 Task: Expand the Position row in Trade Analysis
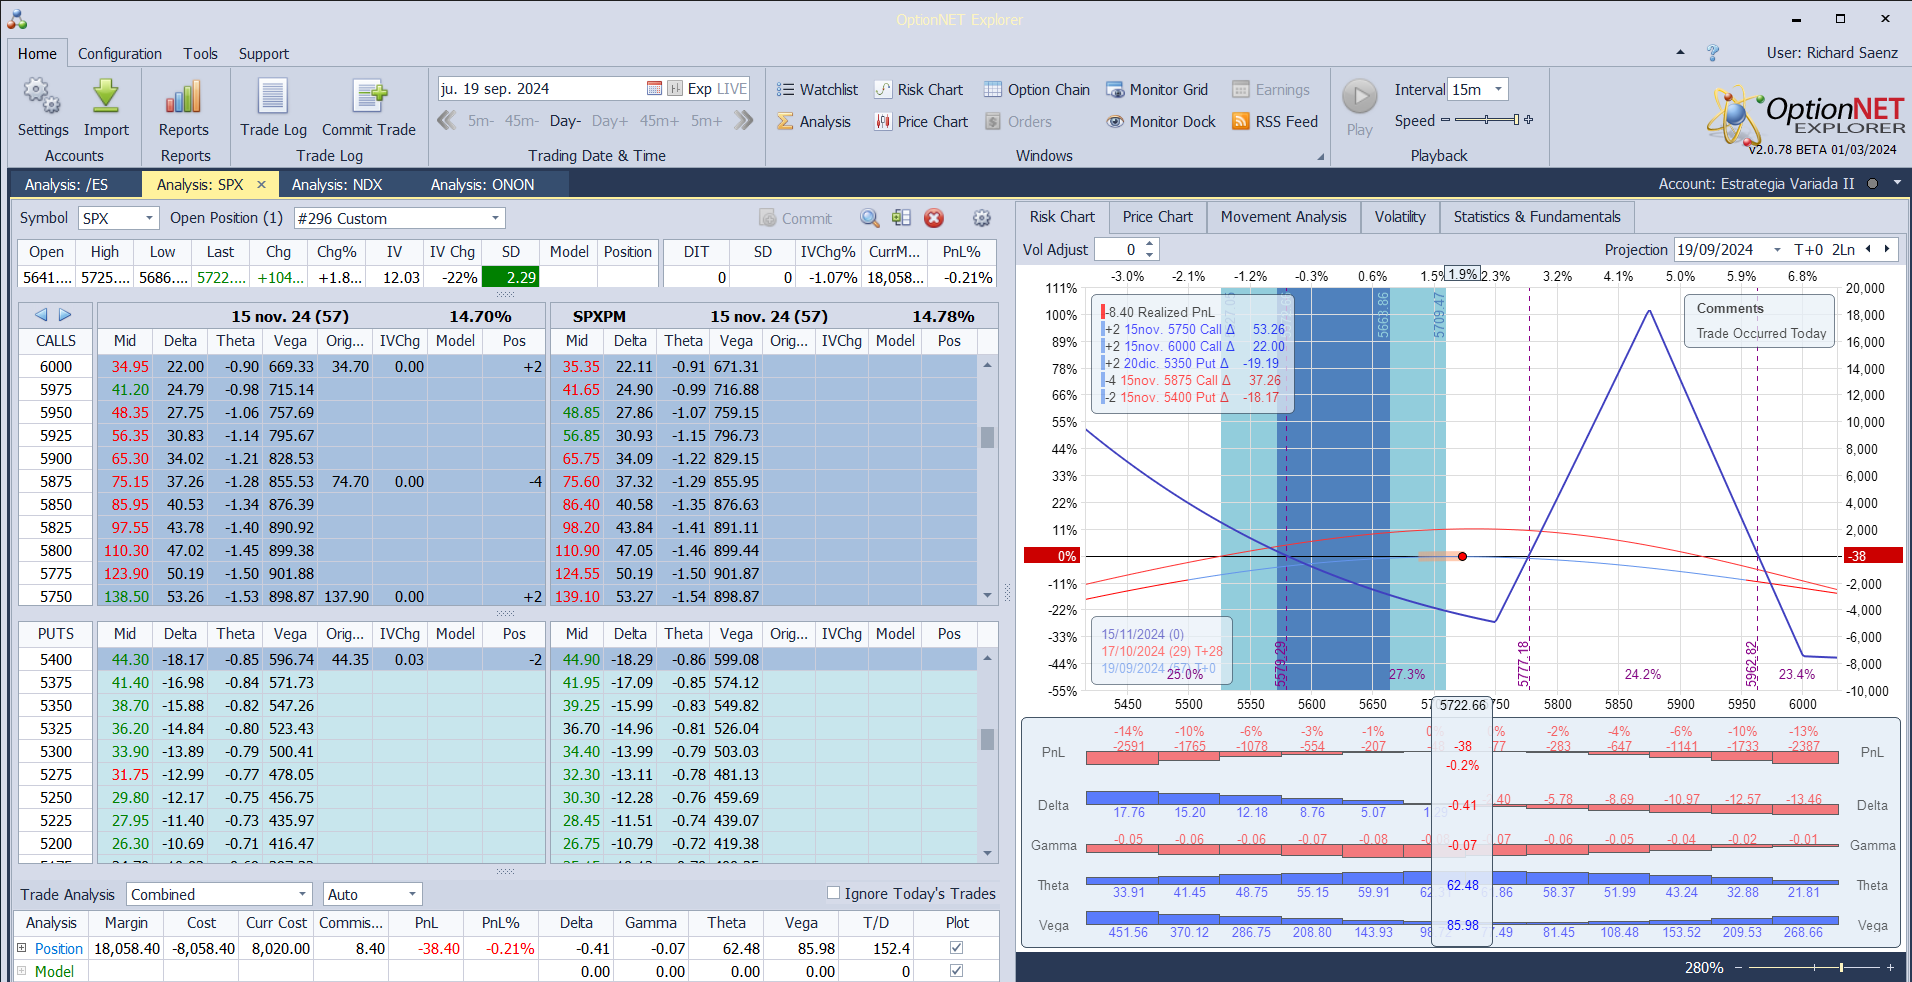pyautogui.click(x=22, y=948)
